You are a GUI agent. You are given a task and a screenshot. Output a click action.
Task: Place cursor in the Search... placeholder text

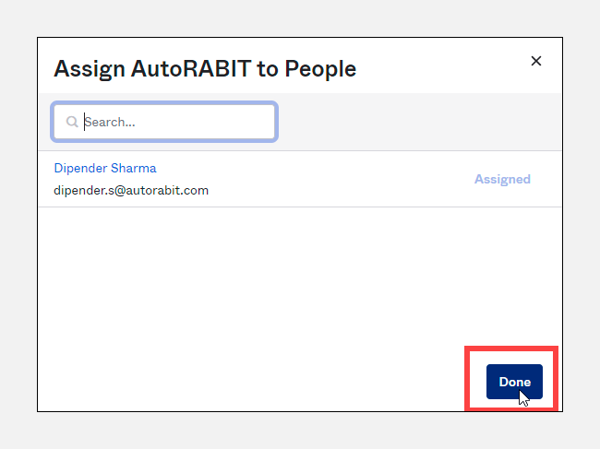point(110,122)
